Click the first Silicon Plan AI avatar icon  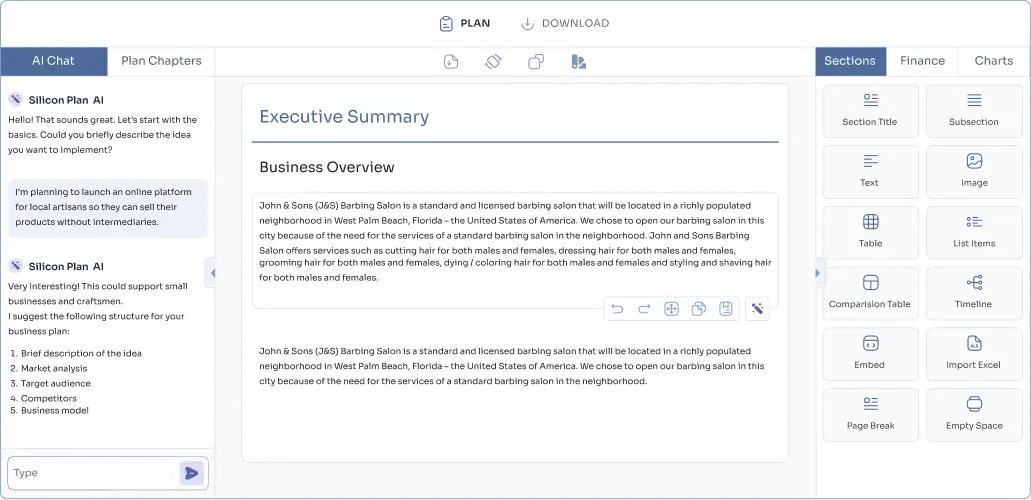16,99
